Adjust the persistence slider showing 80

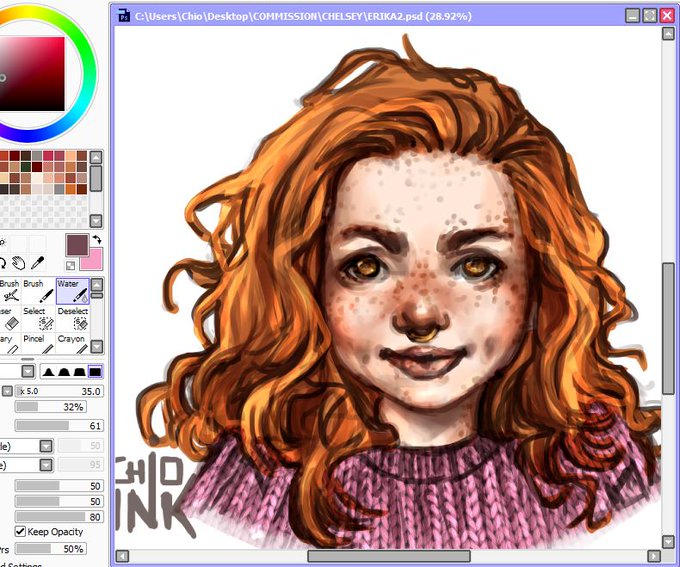click(59, 517)
